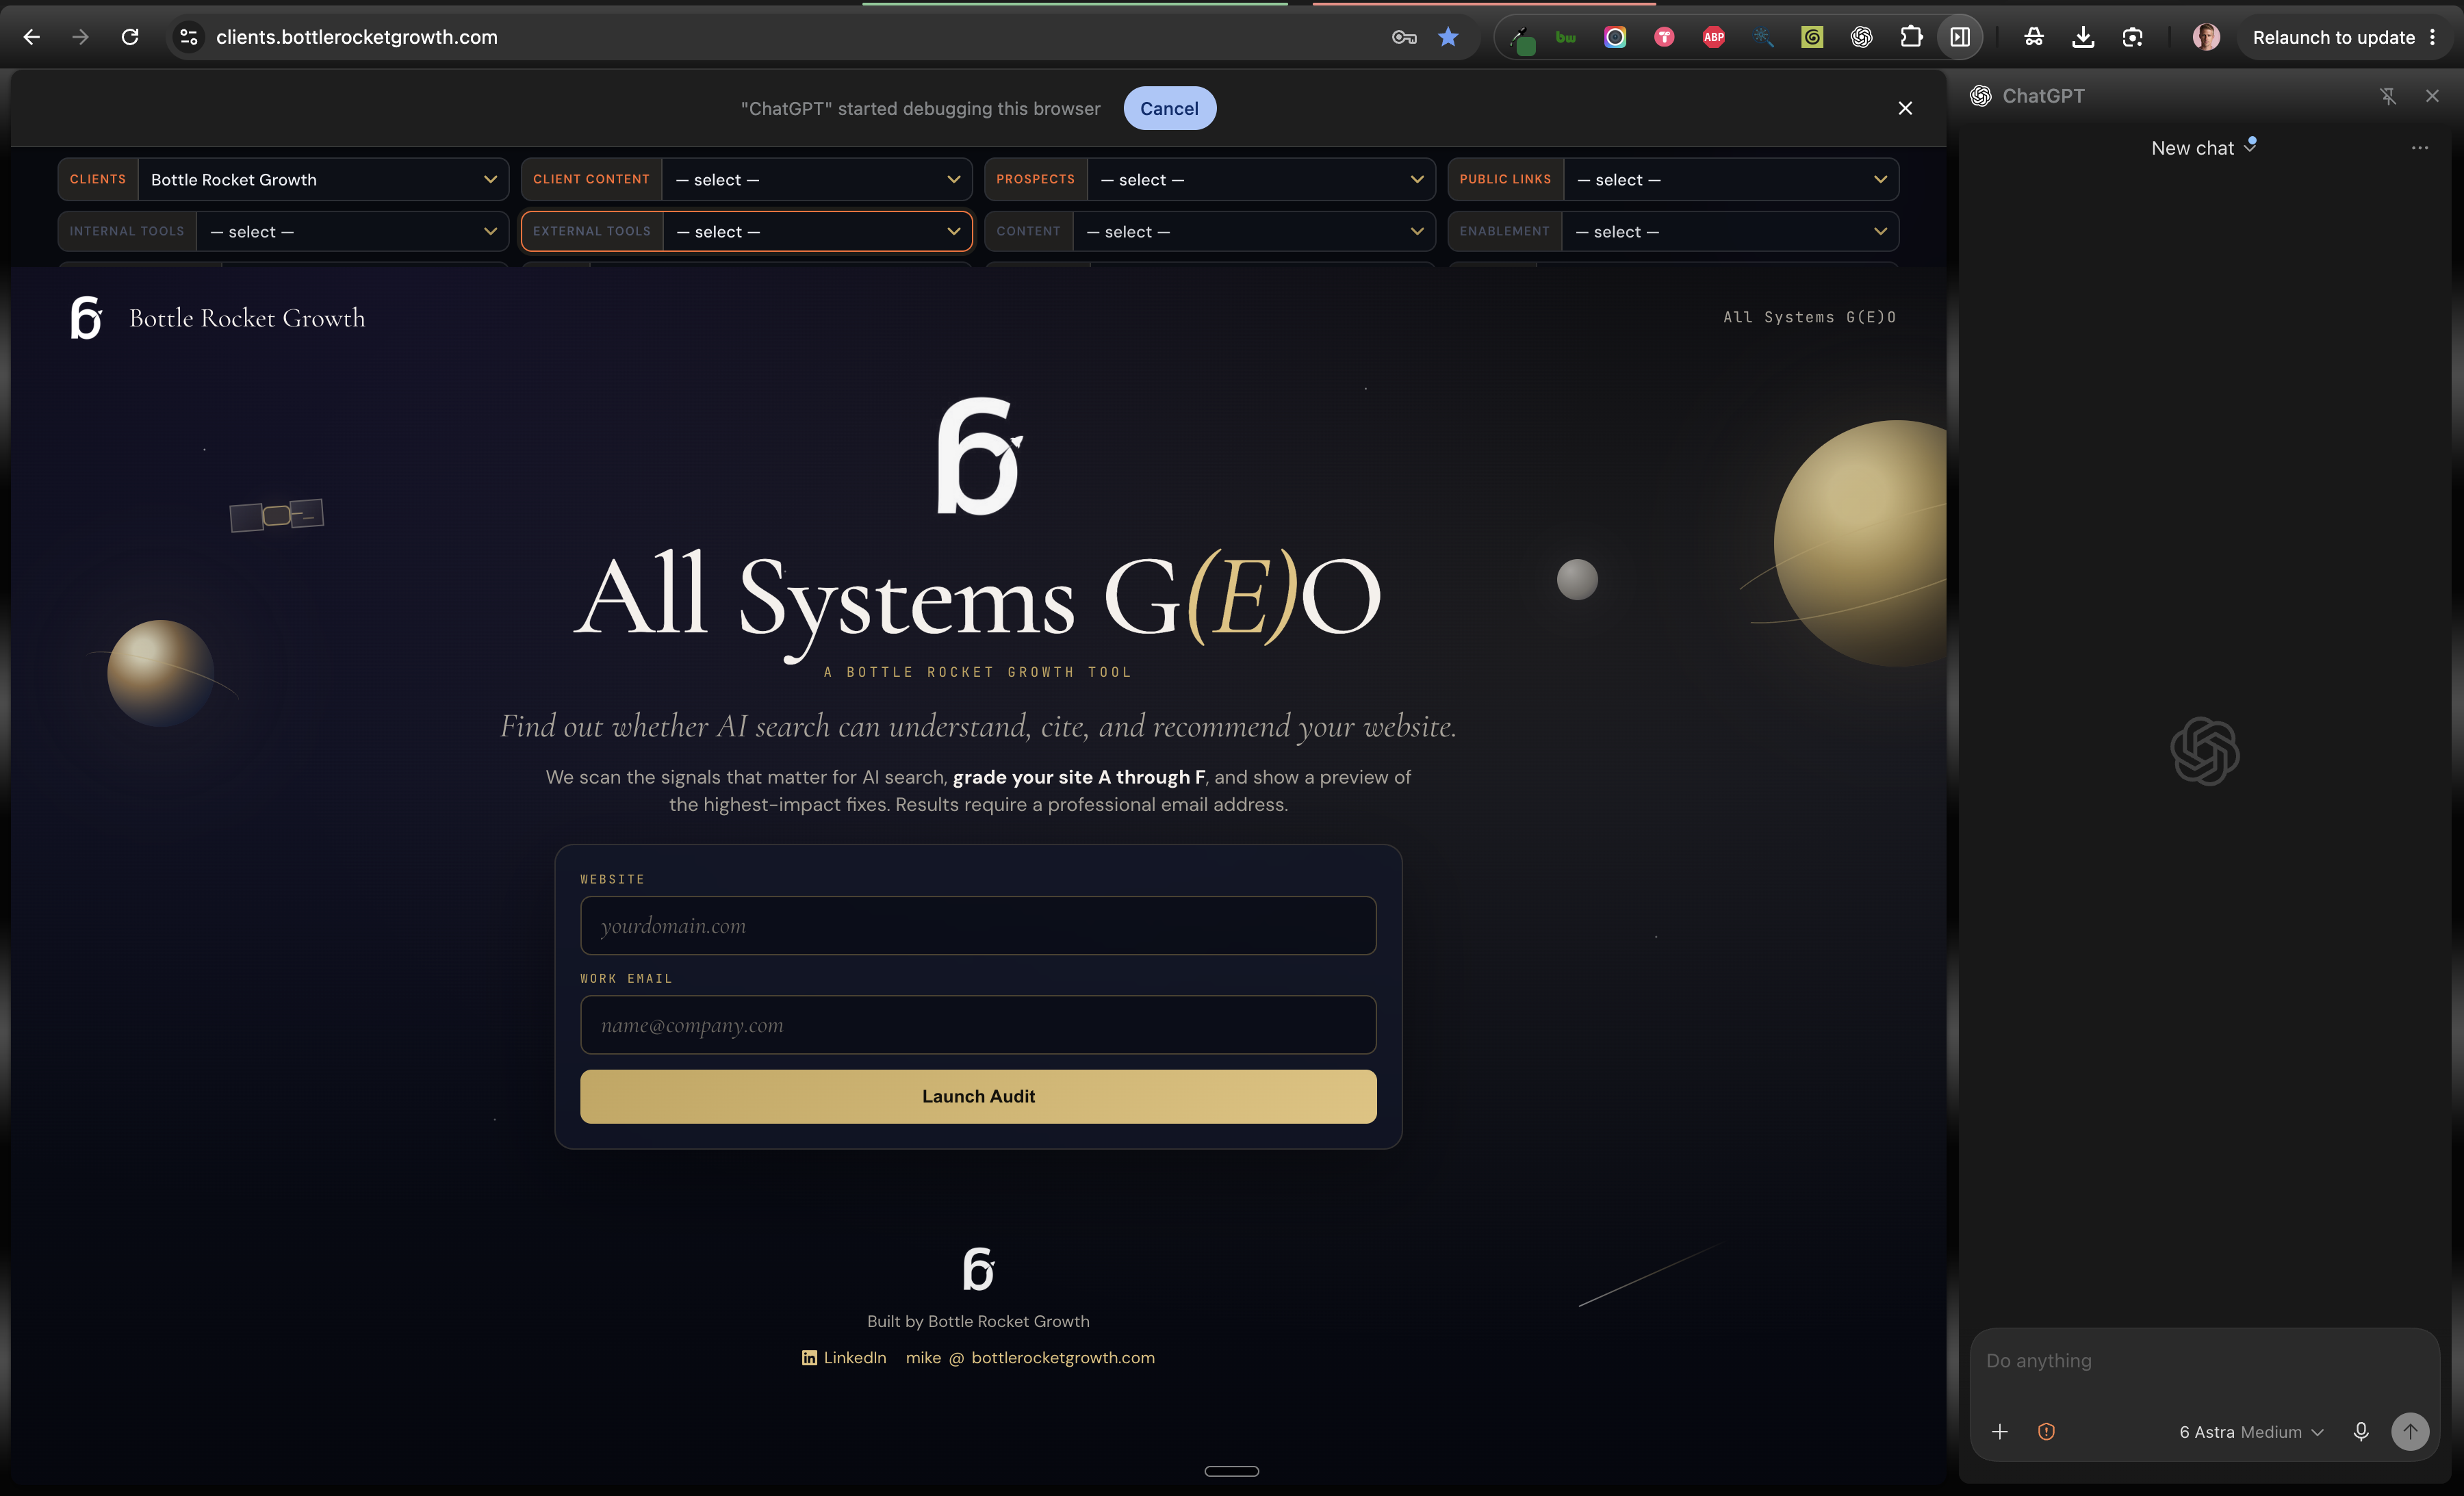Open the saved passwords key icon
Viewport: 2464px width, 1496px height.
tap(1404, 37)
